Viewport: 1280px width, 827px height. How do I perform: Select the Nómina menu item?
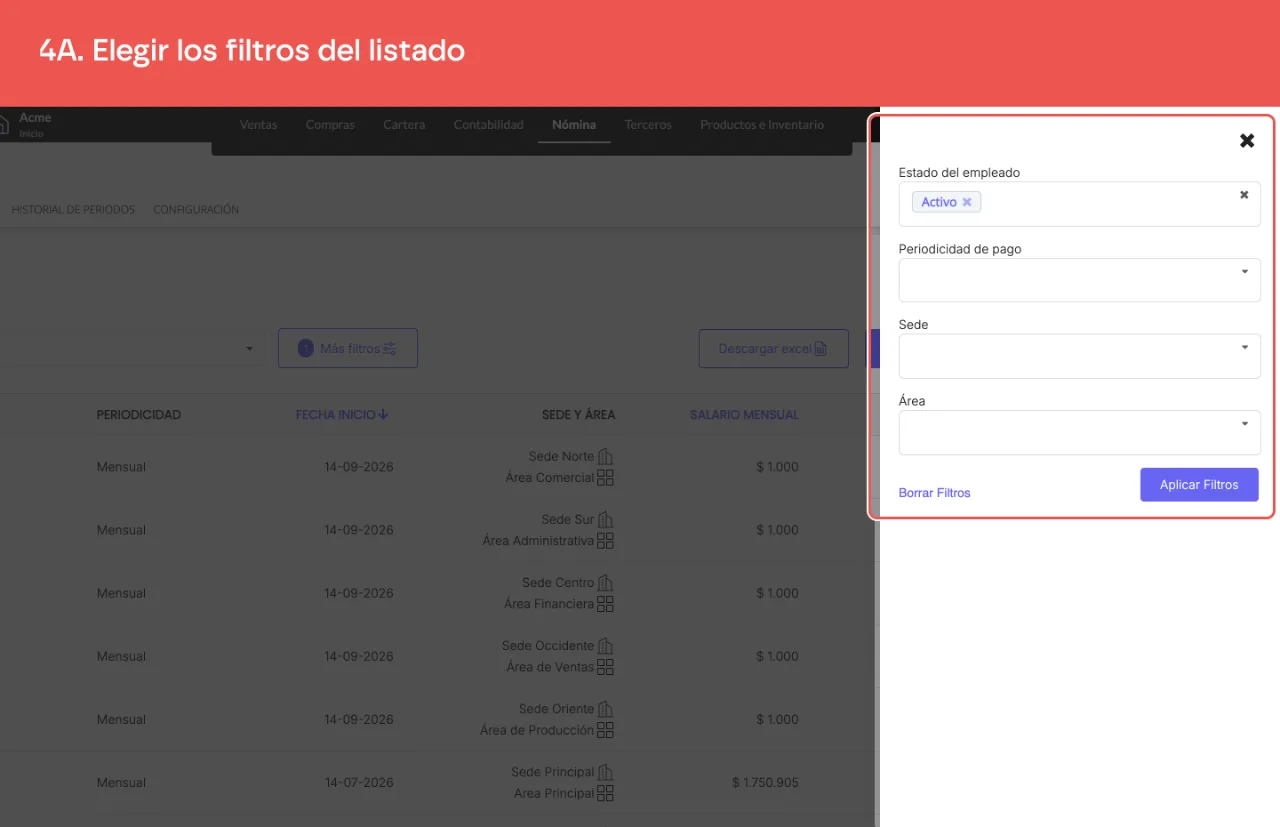click(x=574, y=125)
